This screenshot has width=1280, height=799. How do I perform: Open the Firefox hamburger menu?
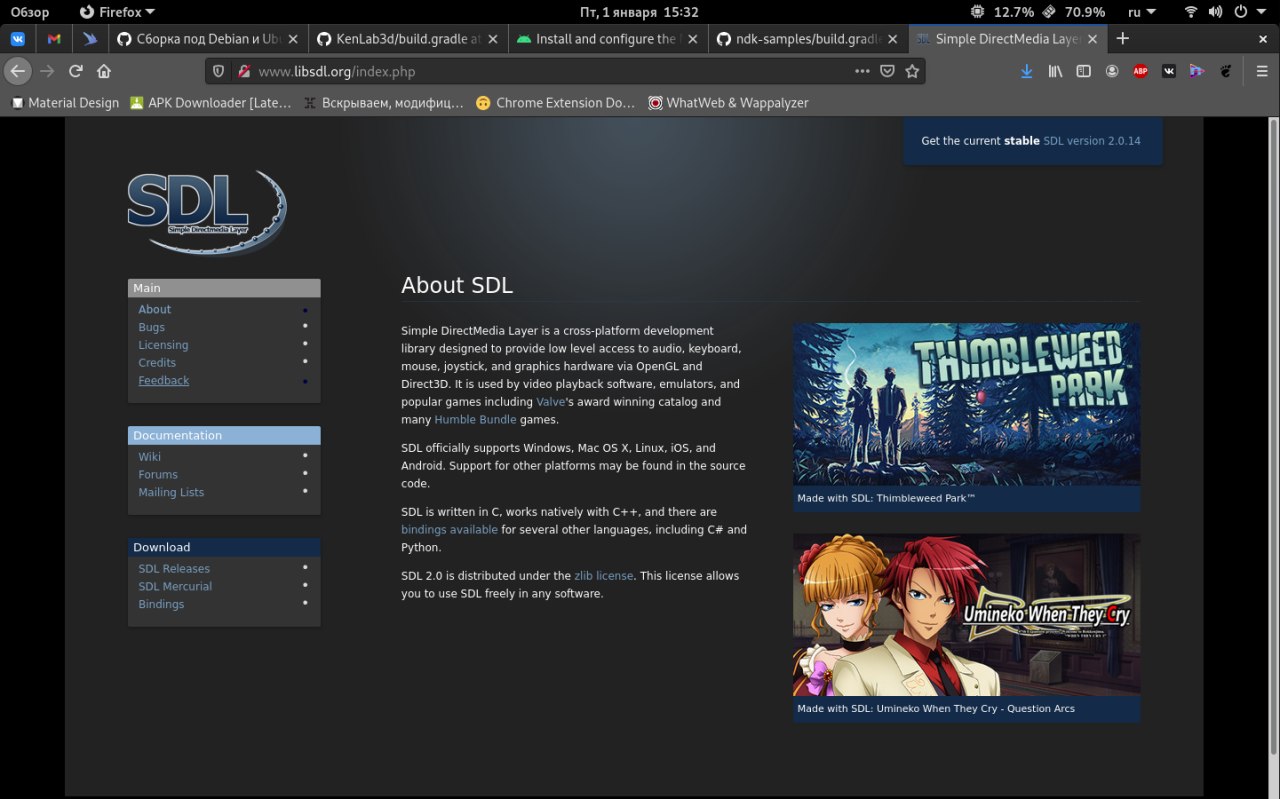(x=1262, y=71)
